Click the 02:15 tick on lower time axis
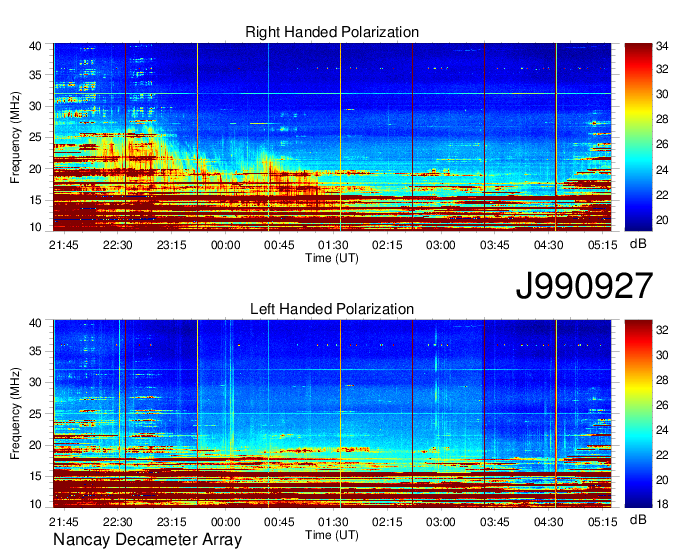Screen dimensions: 680x552 (387, 522)
